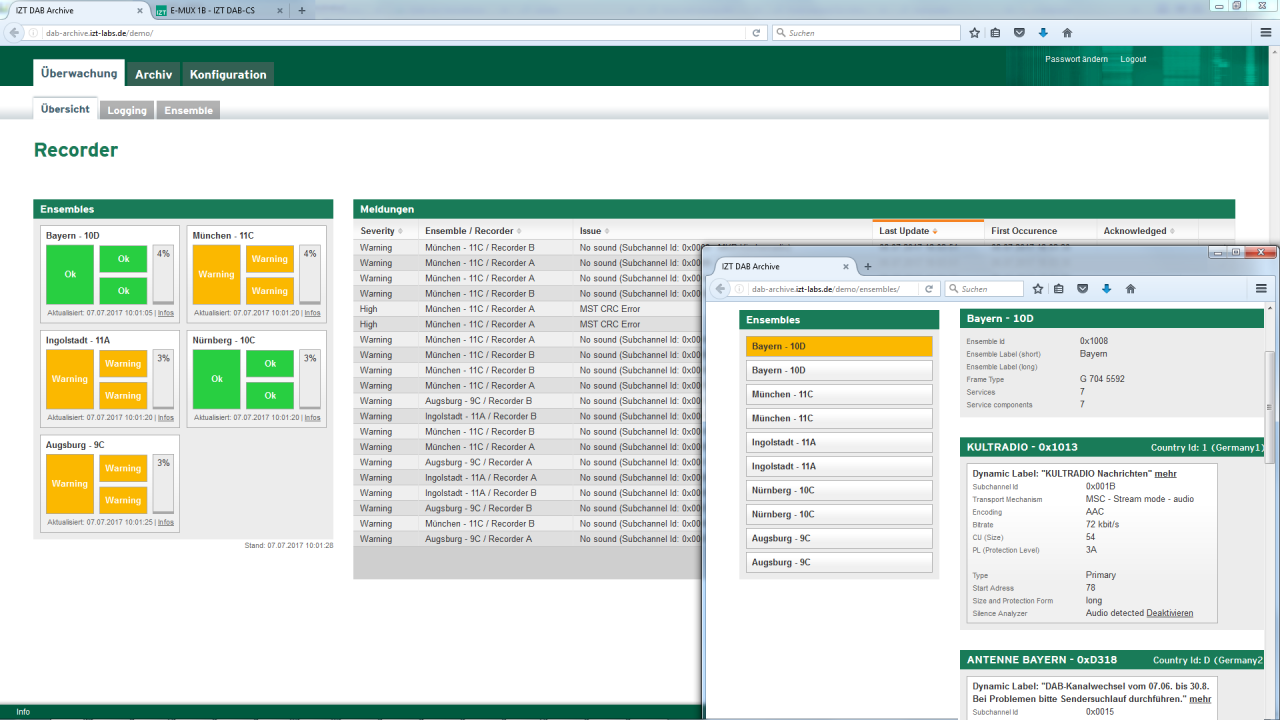This screenshot has height=720, width=1280.
Task: Click mehr after Sendersuchlauf durchführen text
Action: tap(1200, 699)
